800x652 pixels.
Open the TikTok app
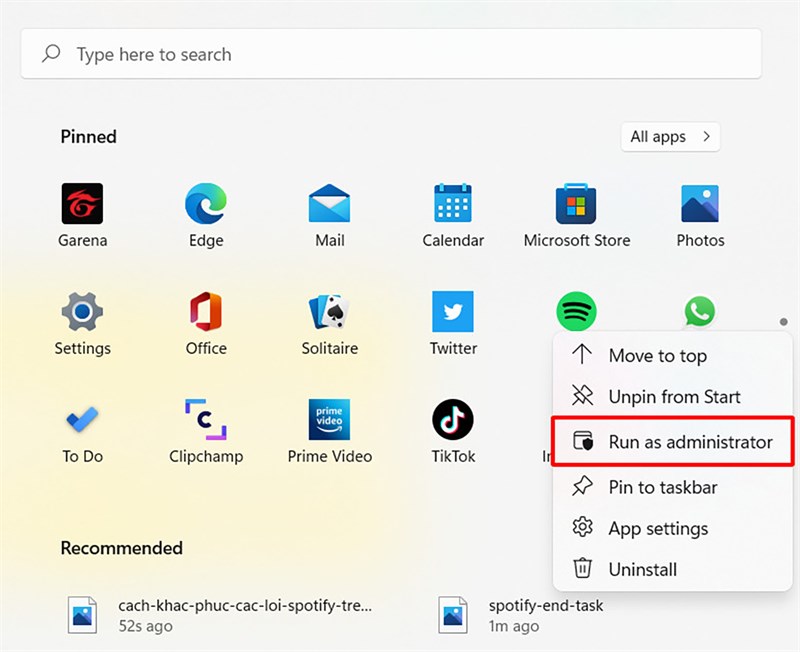click(453, 420)
